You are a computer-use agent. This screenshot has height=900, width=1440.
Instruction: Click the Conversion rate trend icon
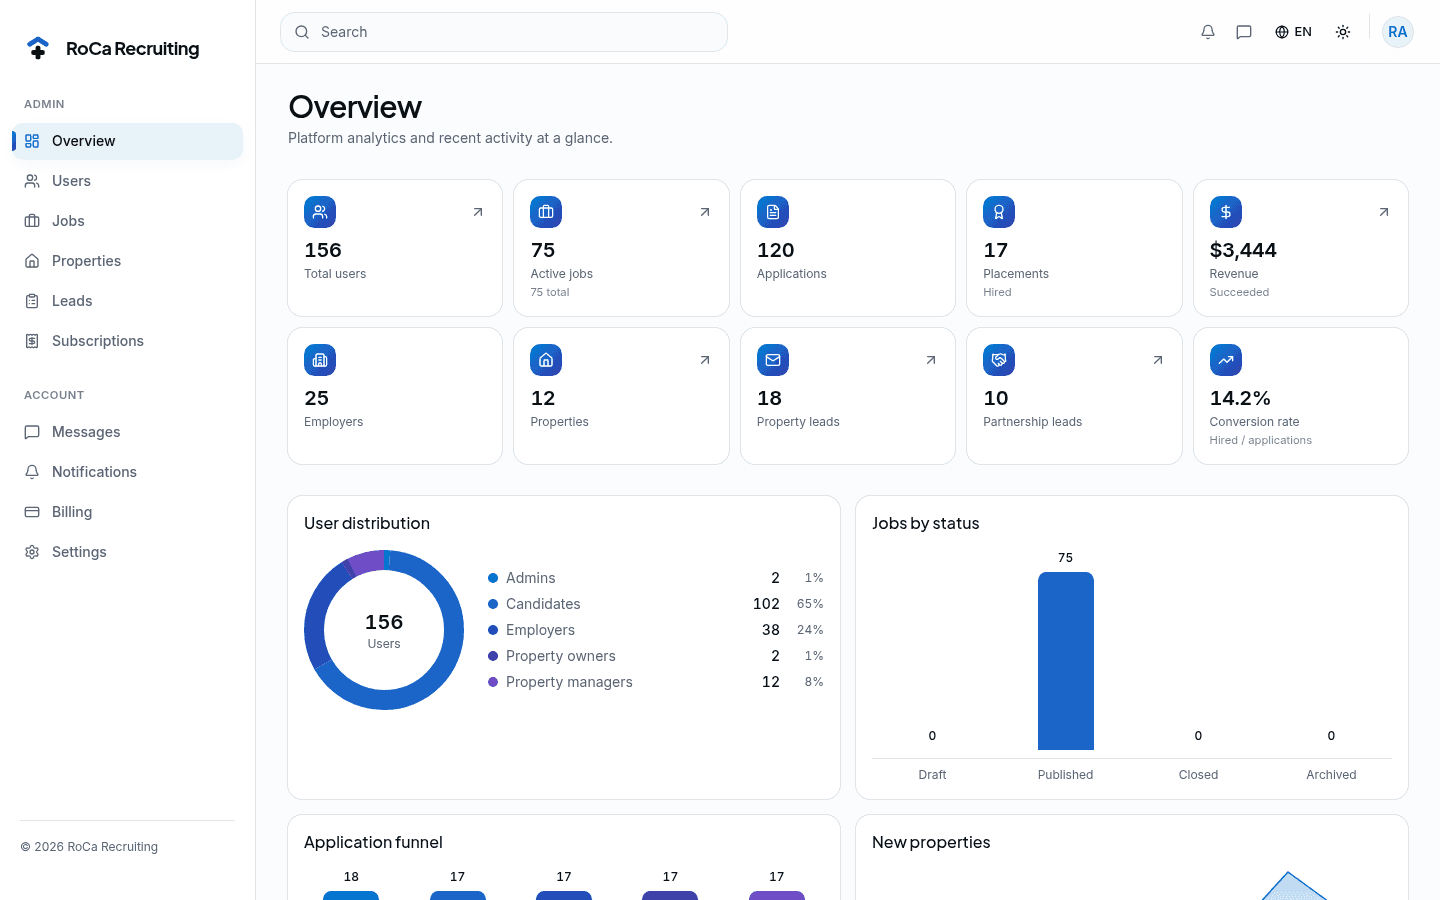click(x=1226, y=360)
